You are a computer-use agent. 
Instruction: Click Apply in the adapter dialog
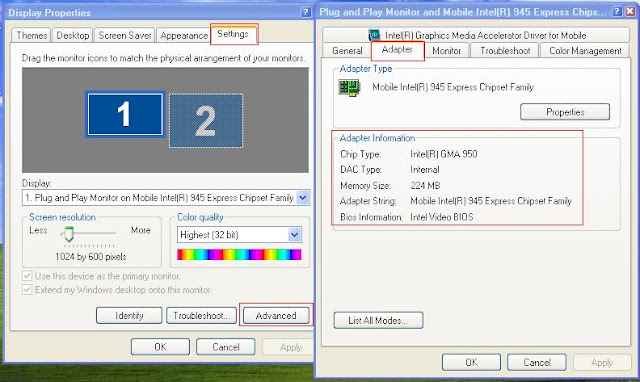coord(602,362)
